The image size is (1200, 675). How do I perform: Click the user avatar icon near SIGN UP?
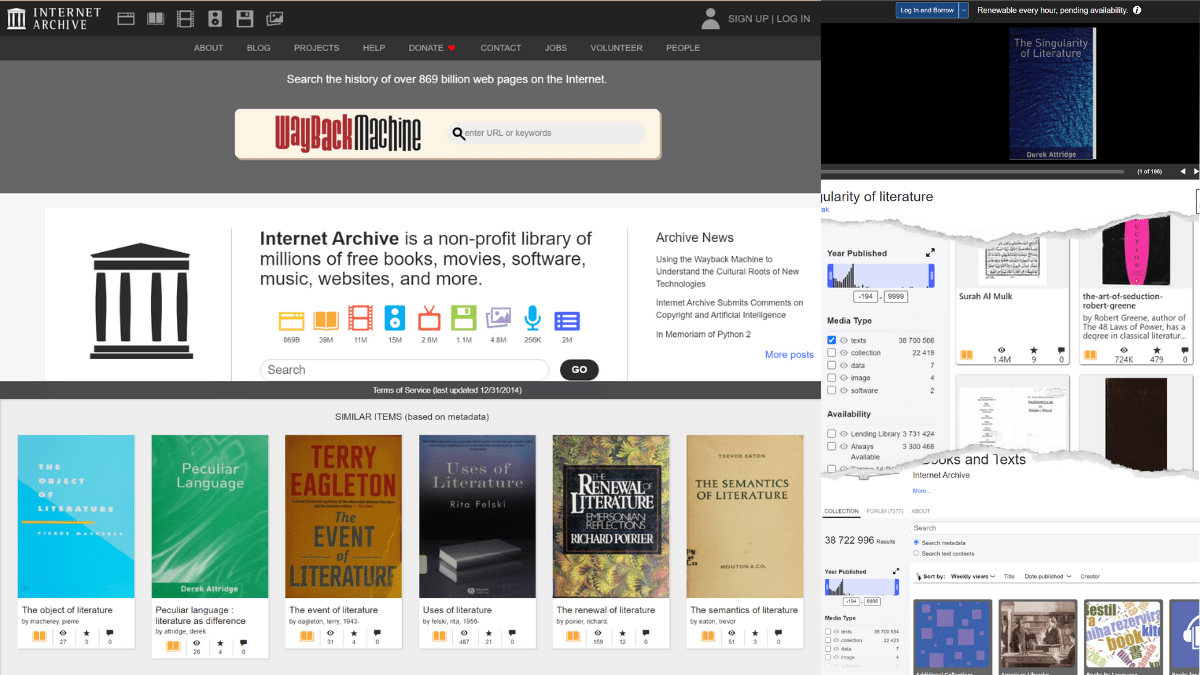tap(710, 18)
